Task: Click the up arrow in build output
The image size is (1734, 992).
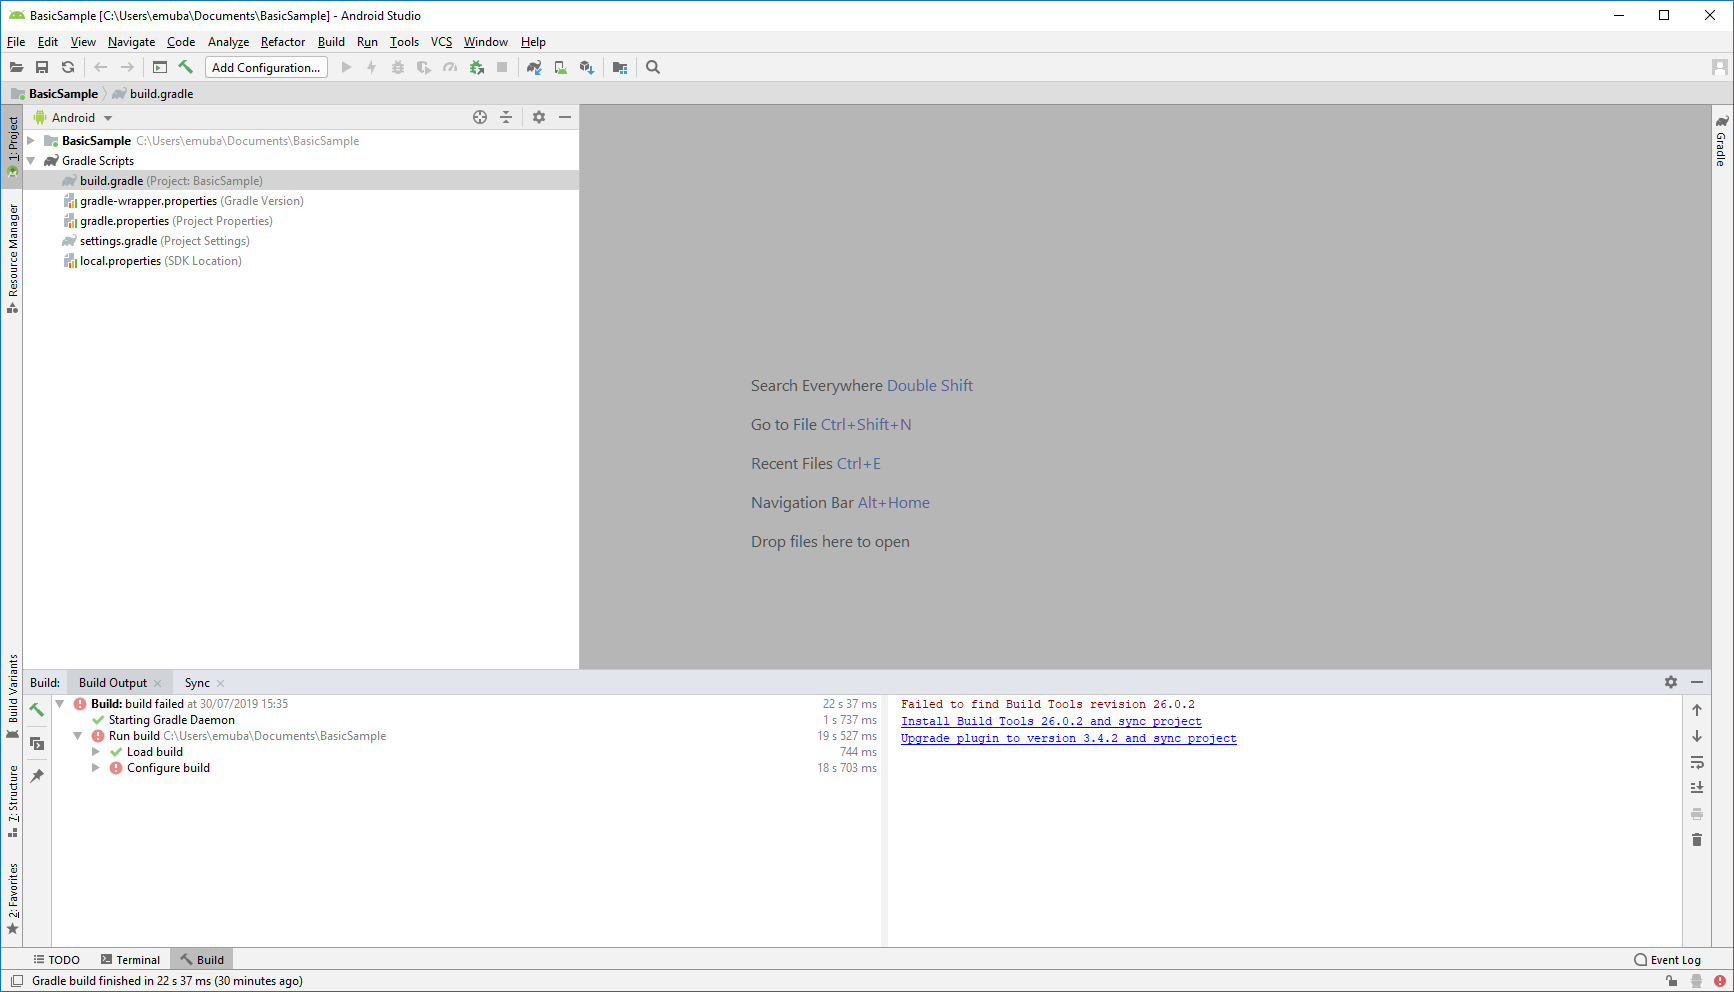Action: click(x=1697, y=710)
